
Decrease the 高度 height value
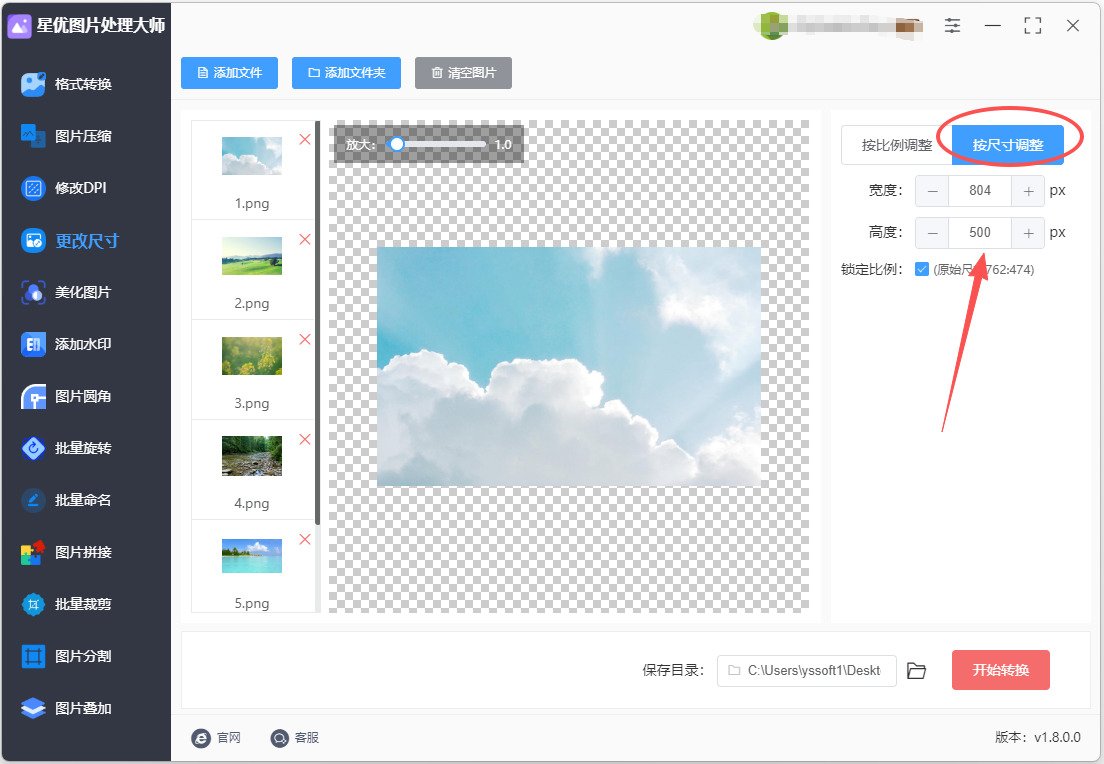[932, 233]
